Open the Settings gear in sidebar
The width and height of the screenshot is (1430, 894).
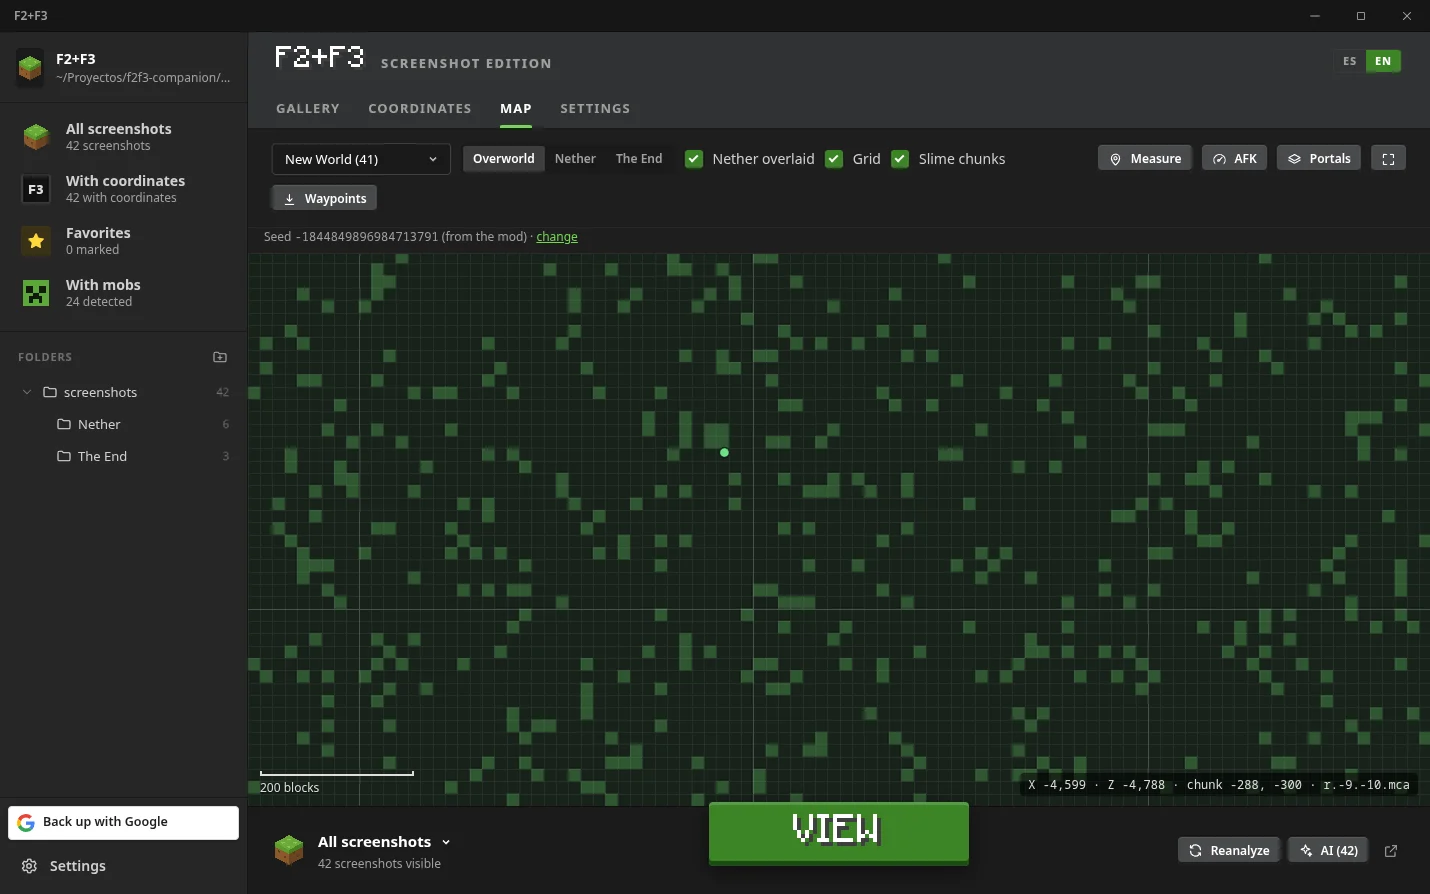pos(64,866)
